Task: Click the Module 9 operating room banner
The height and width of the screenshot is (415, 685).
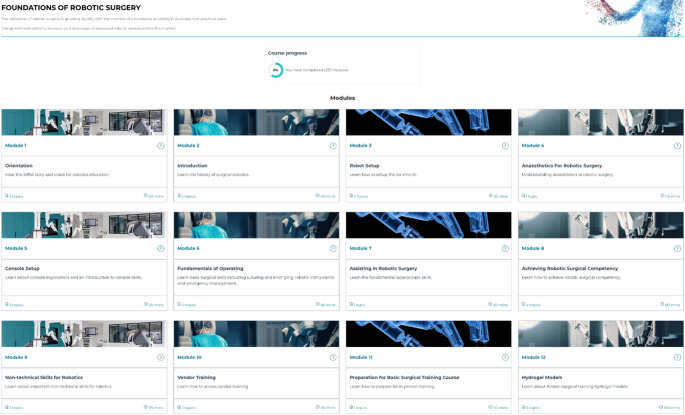Action: point(84,334)
